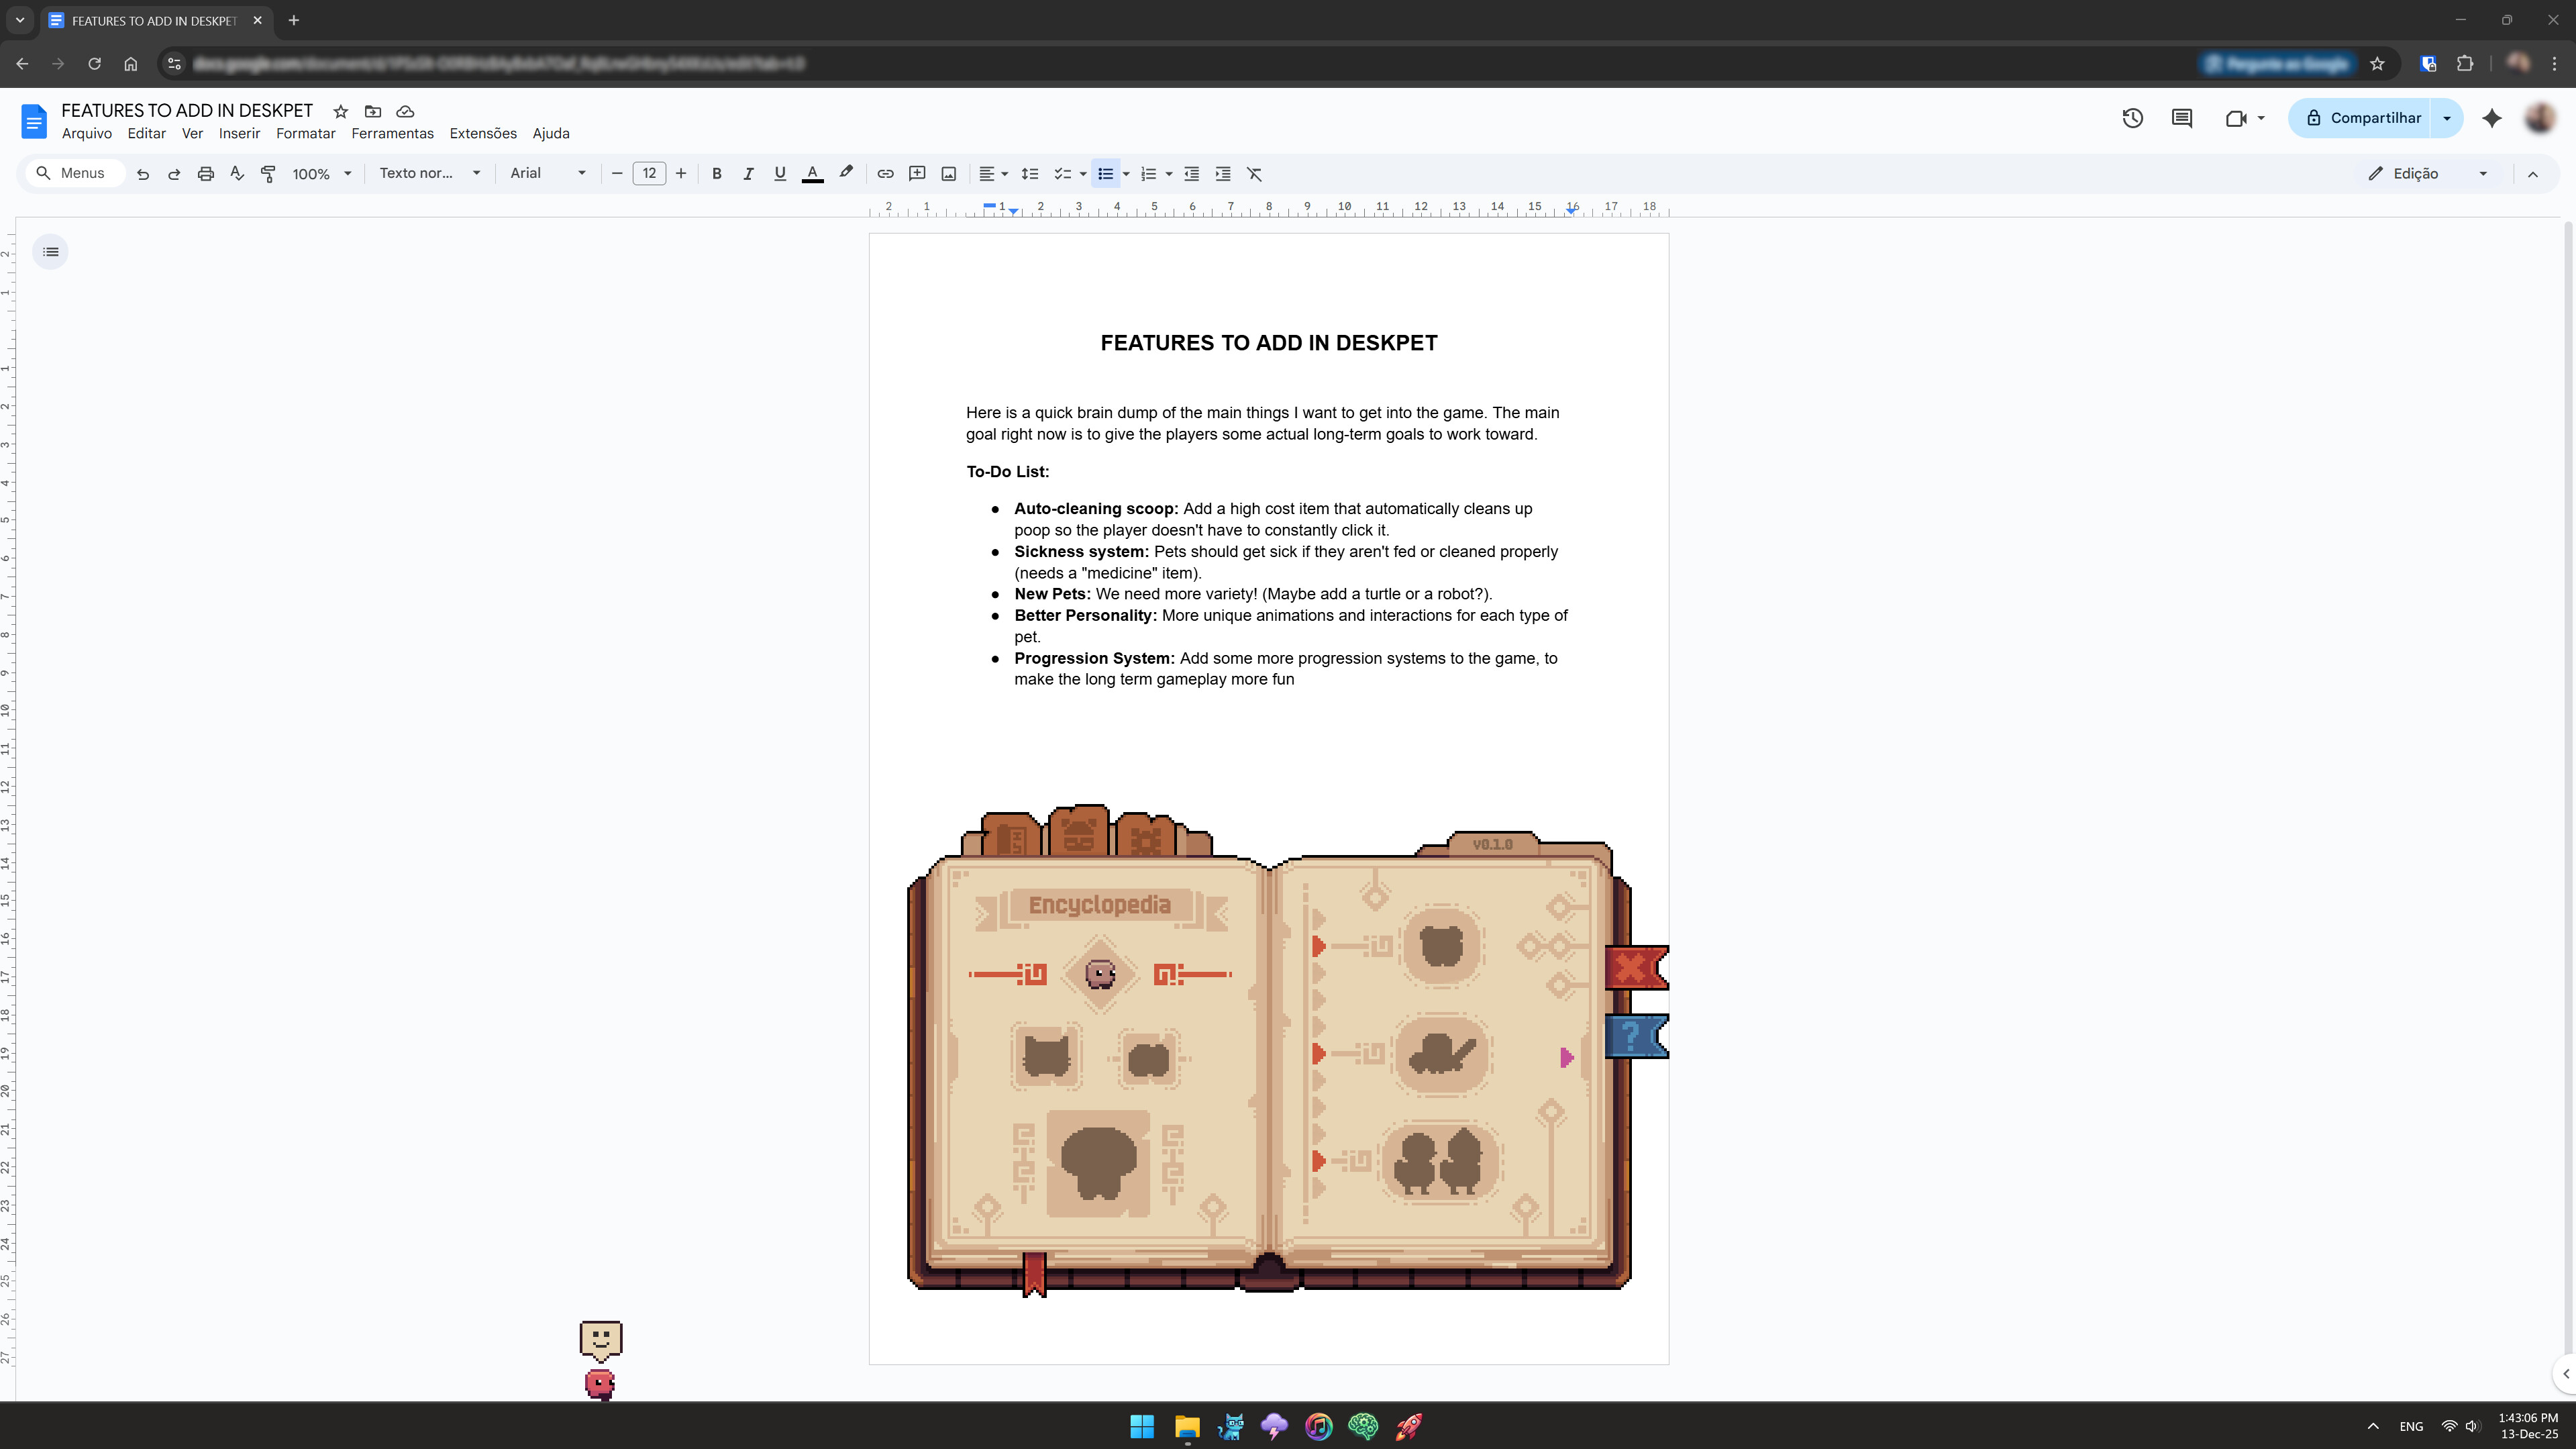
Task: Expand the zoom level dropdown
Action: [x=322, y=173]
